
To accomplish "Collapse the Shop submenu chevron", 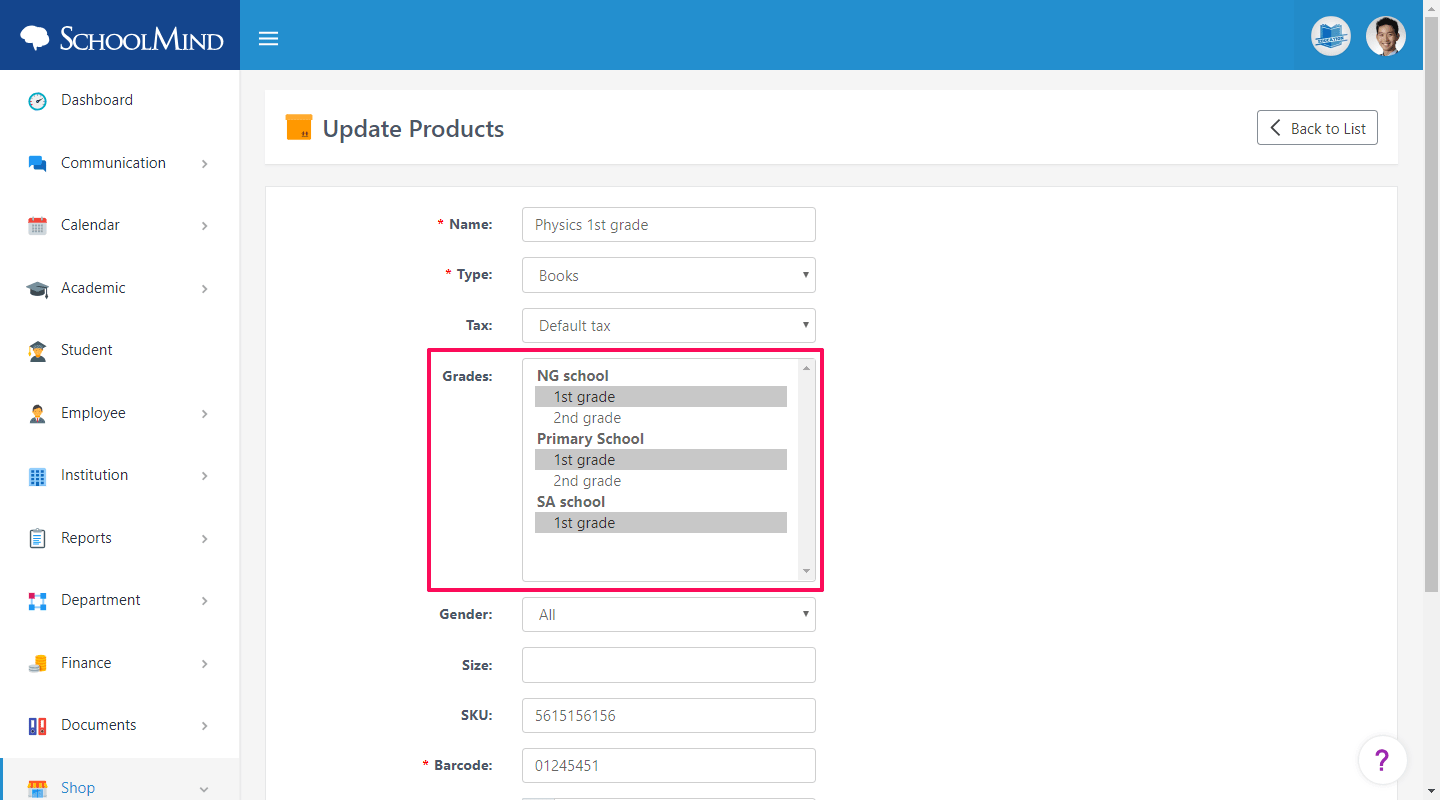I will click(204, 789).
